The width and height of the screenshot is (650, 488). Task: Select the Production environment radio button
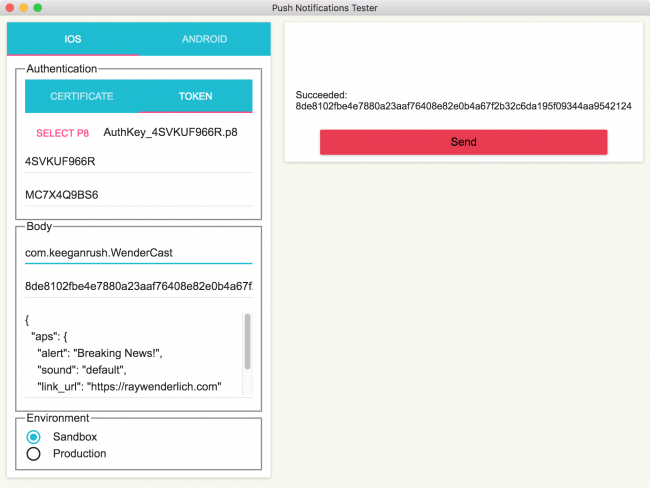34,454
